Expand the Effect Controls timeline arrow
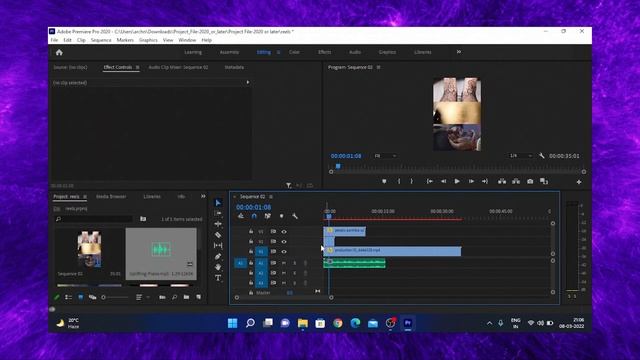Viewport: 640px width, 360px height. pos(248,82)
